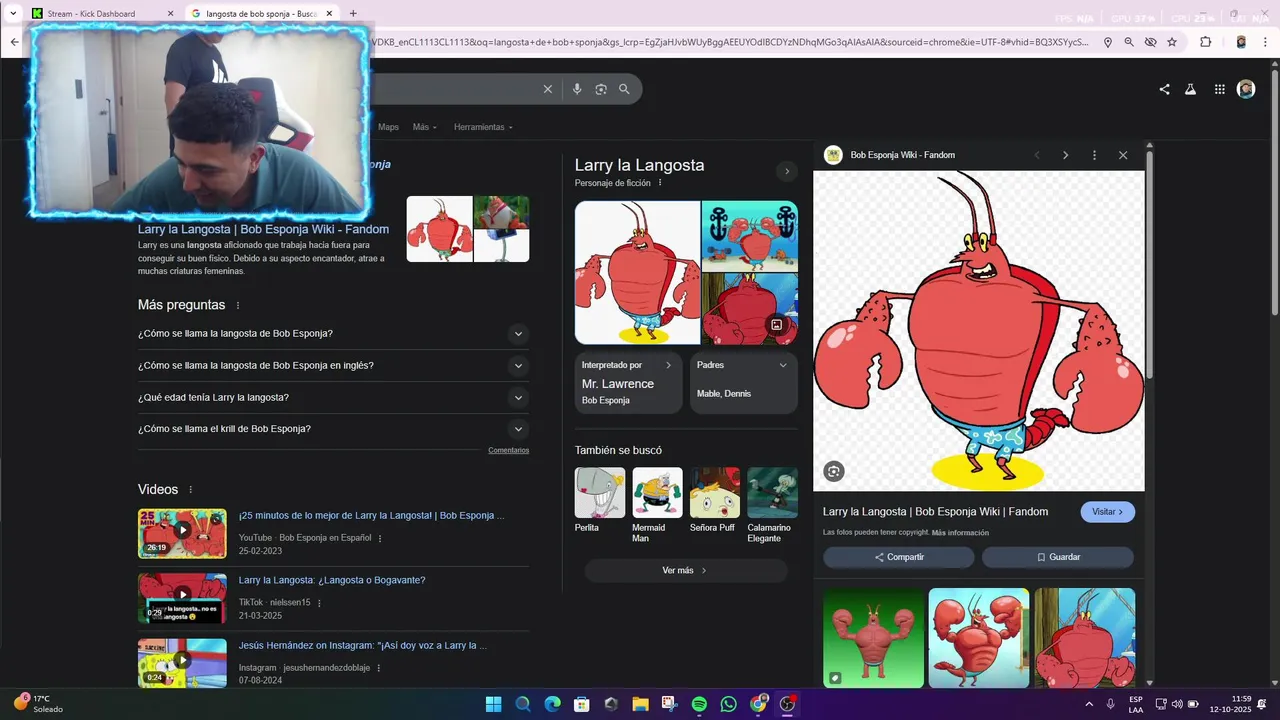Click the Comentarios feedback link
This screenshot has height=720, width=1280.
508,450
